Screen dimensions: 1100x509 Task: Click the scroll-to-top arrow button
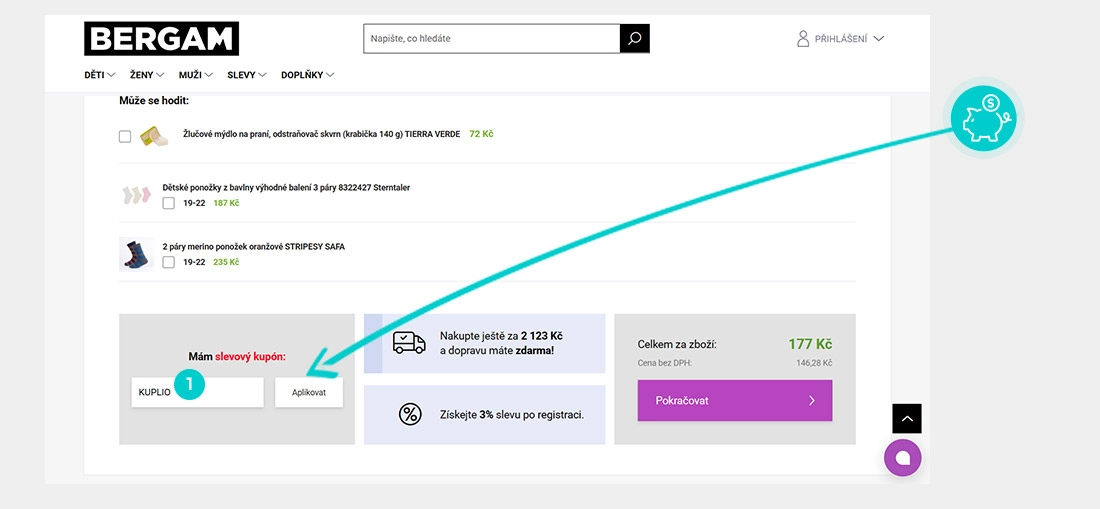click(x=907, y=419)
